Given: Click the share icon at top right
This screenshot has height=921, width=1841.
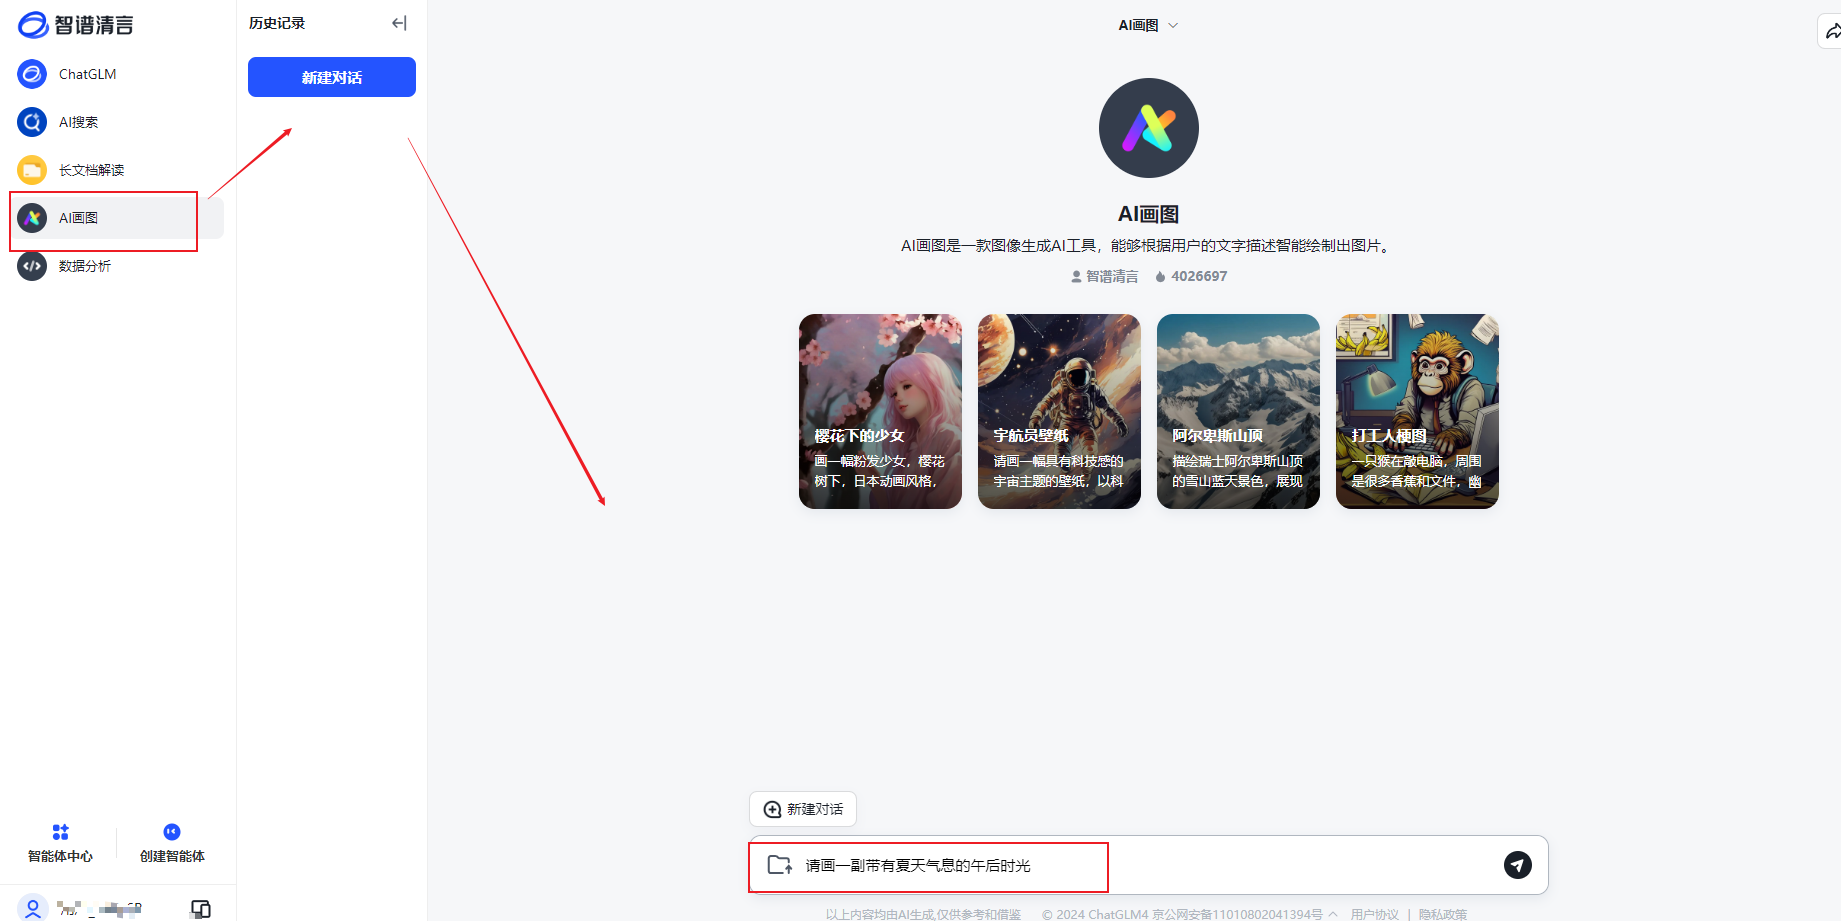Looking at the screenshot, I should tap(1834, 30).
